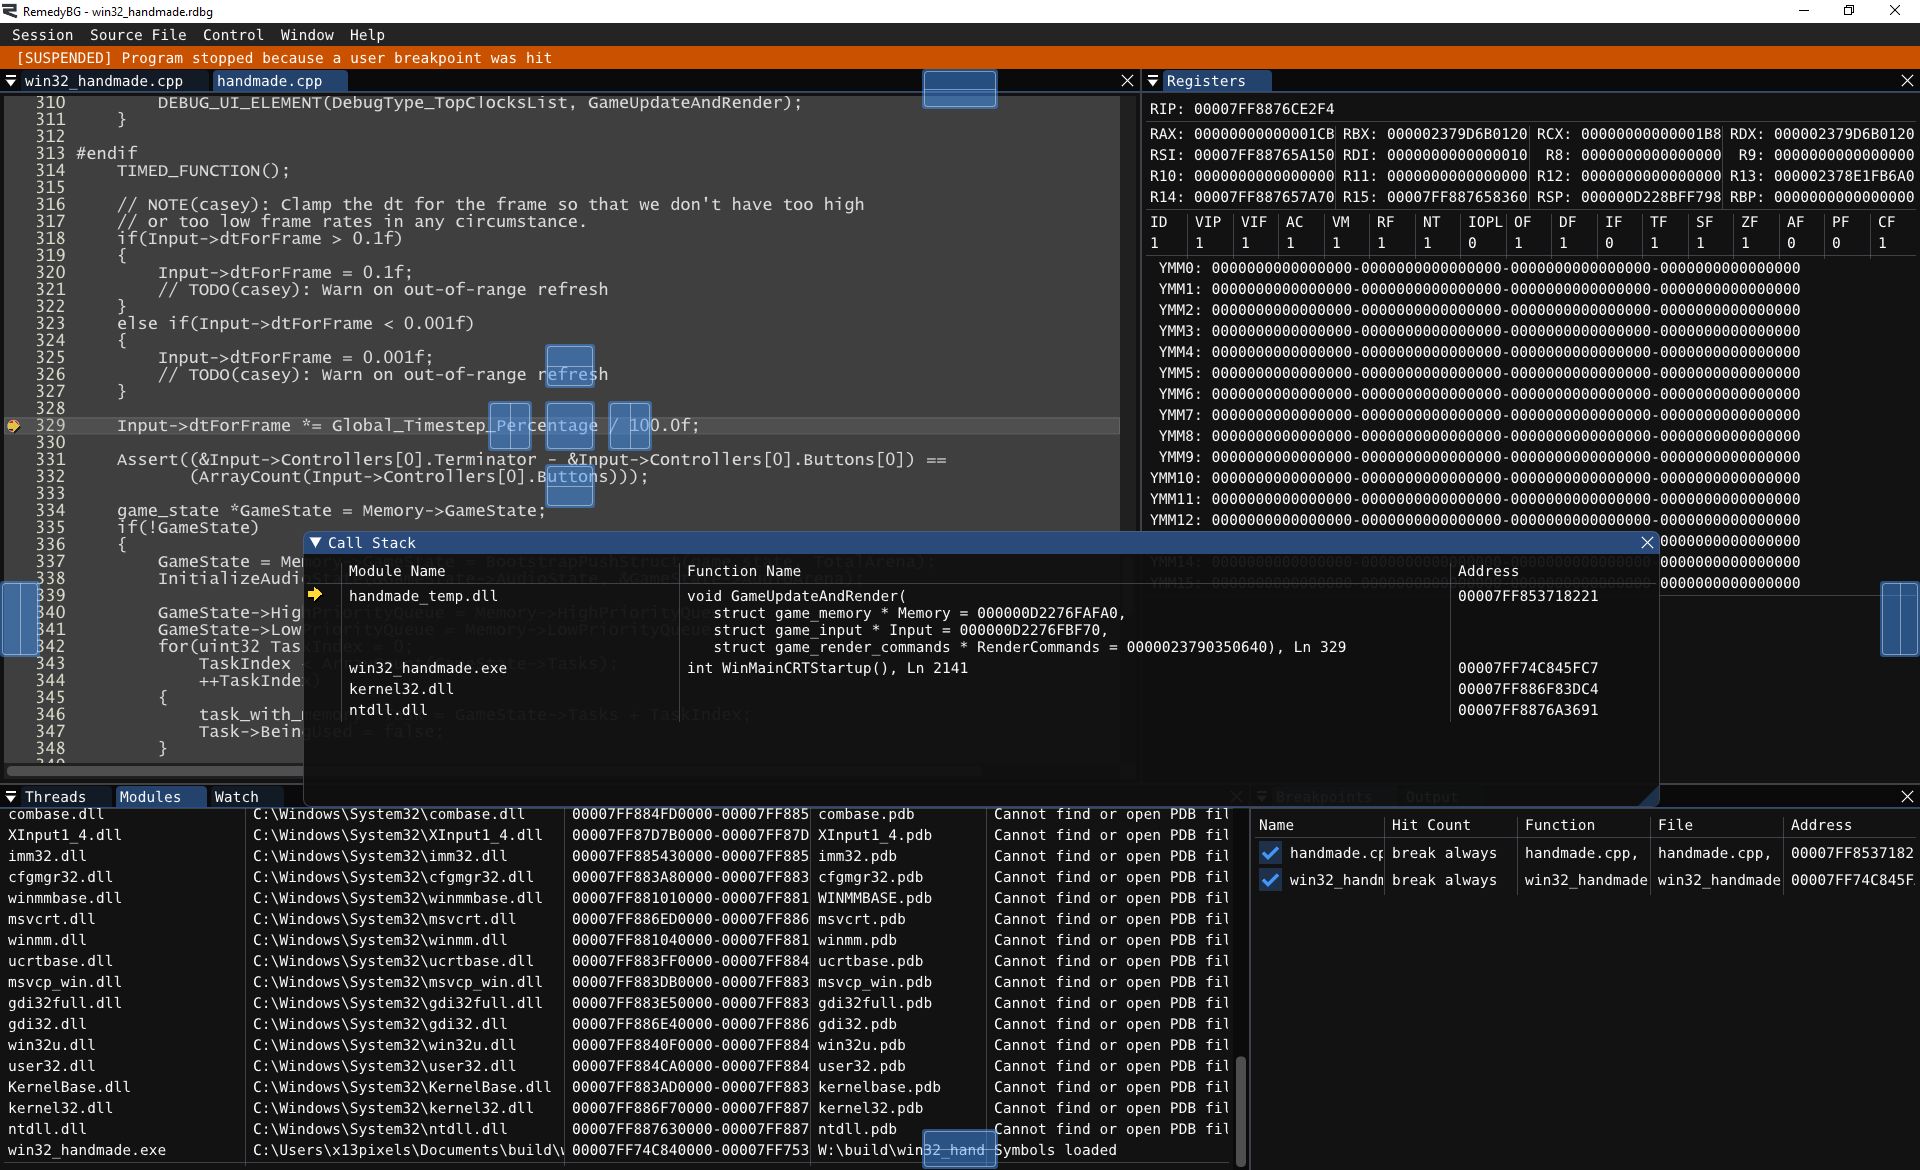The height and width of the screenshot is (1170, 1920).
Task: Disable the handmade.cpp breakpoint checkbox
Action: (1270, 853)
